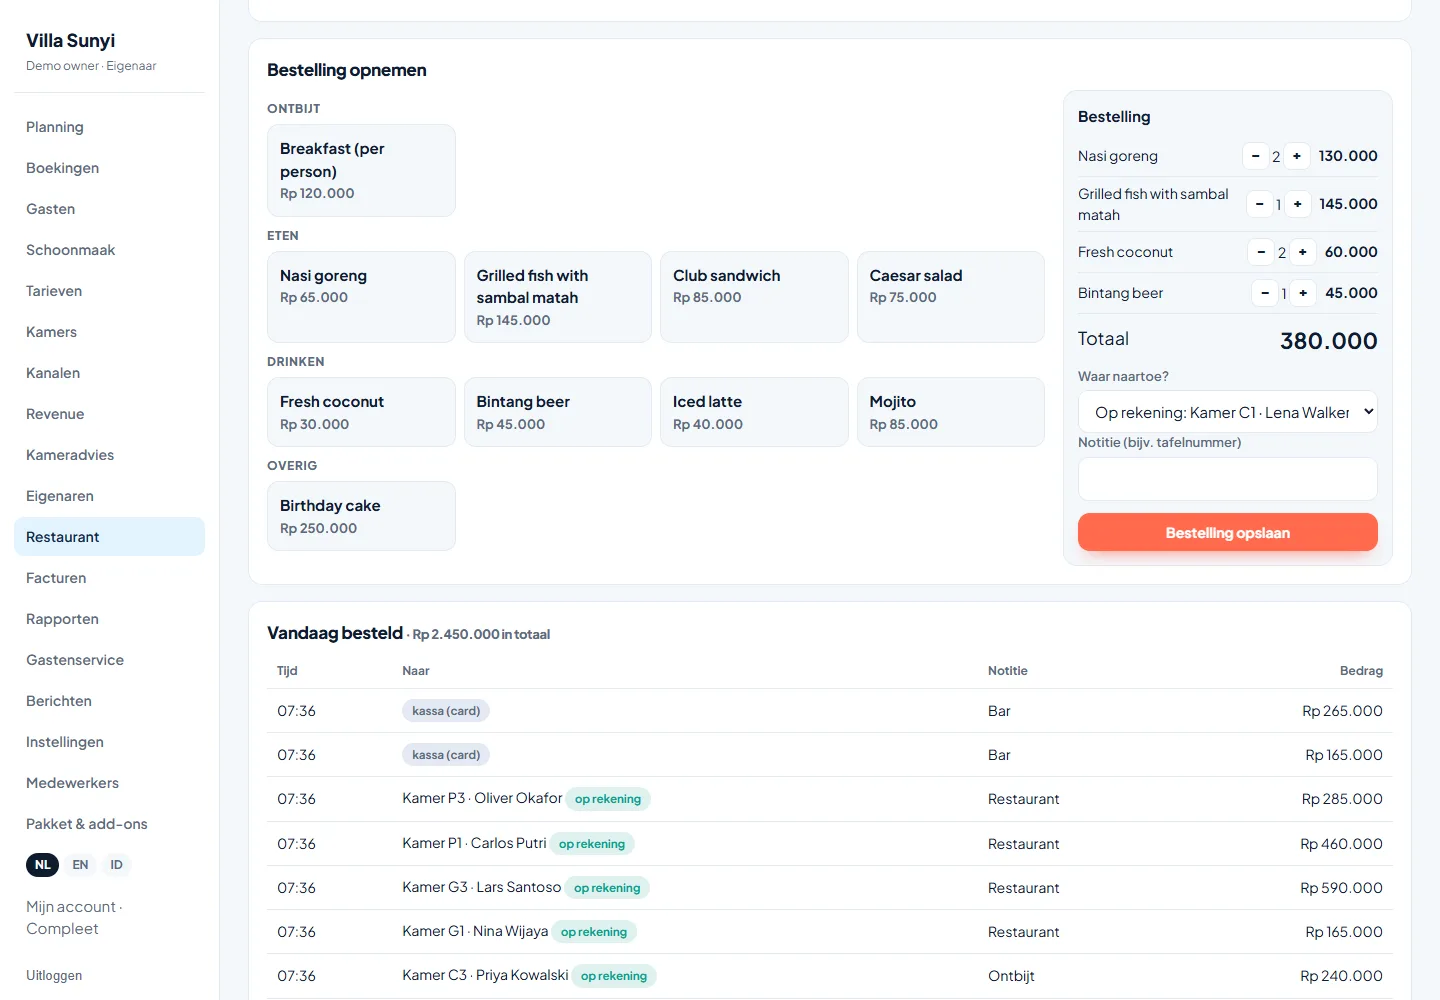The height and width of the screenshot is (1000, 1440).
Task: Select the Rp 265.000 kassa (card) badge
Action: 446,711
